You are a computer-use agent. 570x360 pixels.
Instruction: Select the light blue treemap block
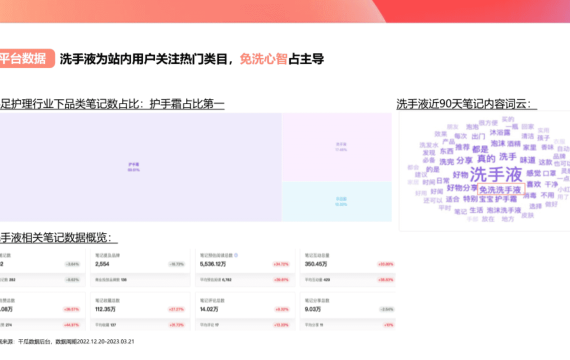click(337, 202)
